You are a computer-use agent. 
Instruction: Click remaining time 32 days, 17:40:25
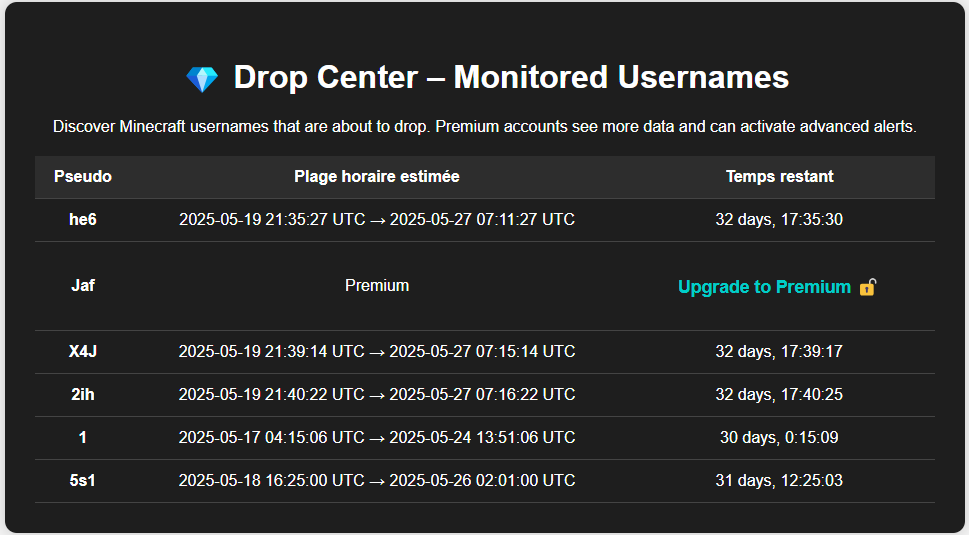point(779,394)
